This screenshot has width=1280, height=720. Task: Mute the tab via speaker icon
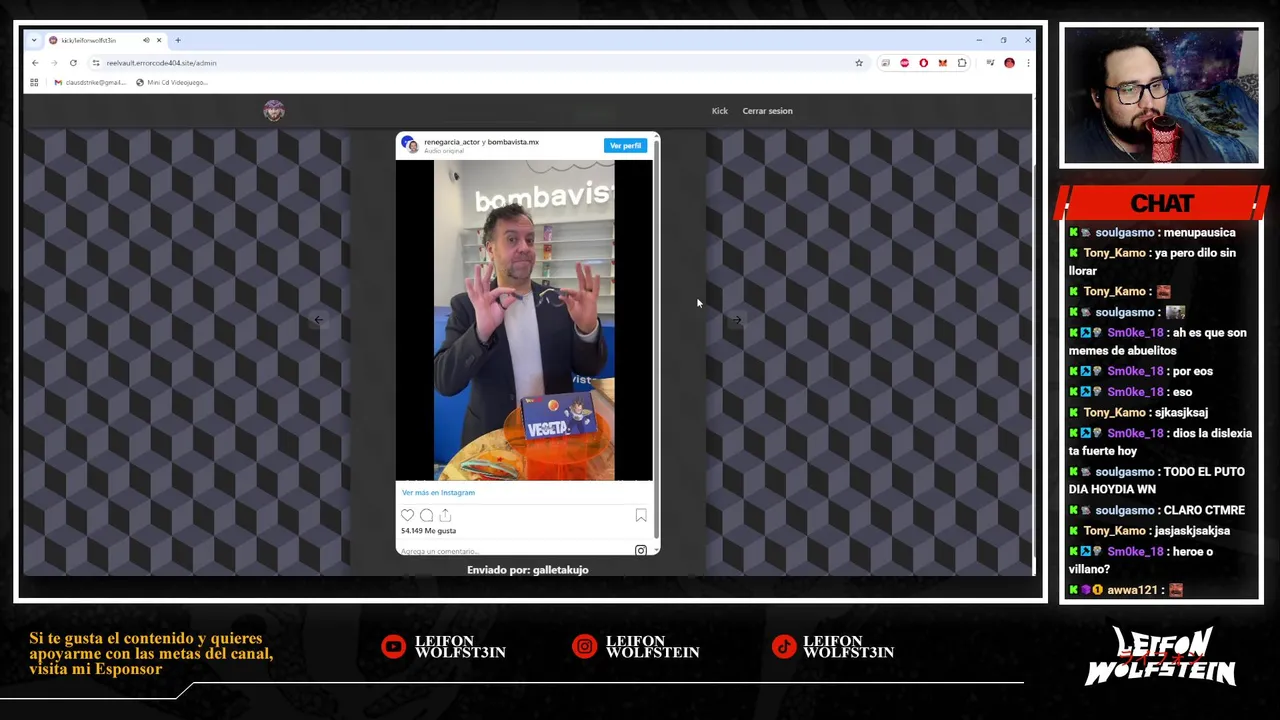tap(146, 40)
